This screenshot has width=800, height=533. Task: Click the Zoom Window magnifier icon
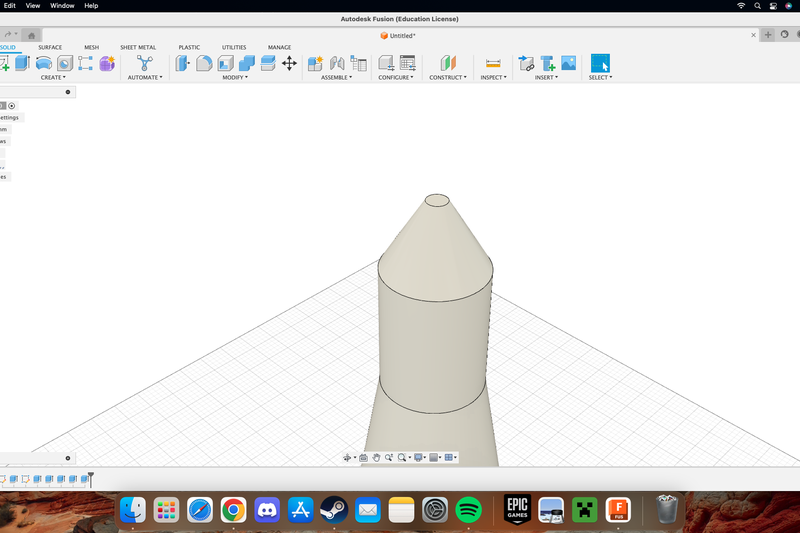402,458
